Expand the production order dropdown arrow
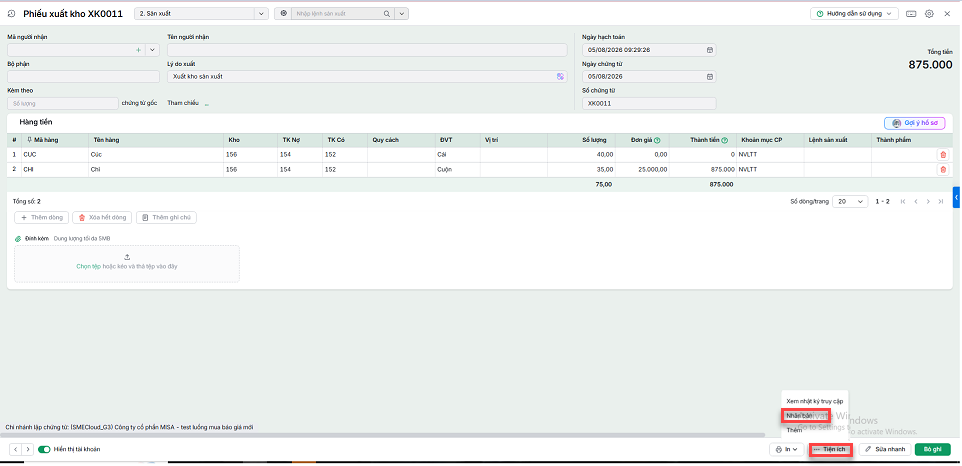This screenshot has height=466, width=962. (401, 13)
